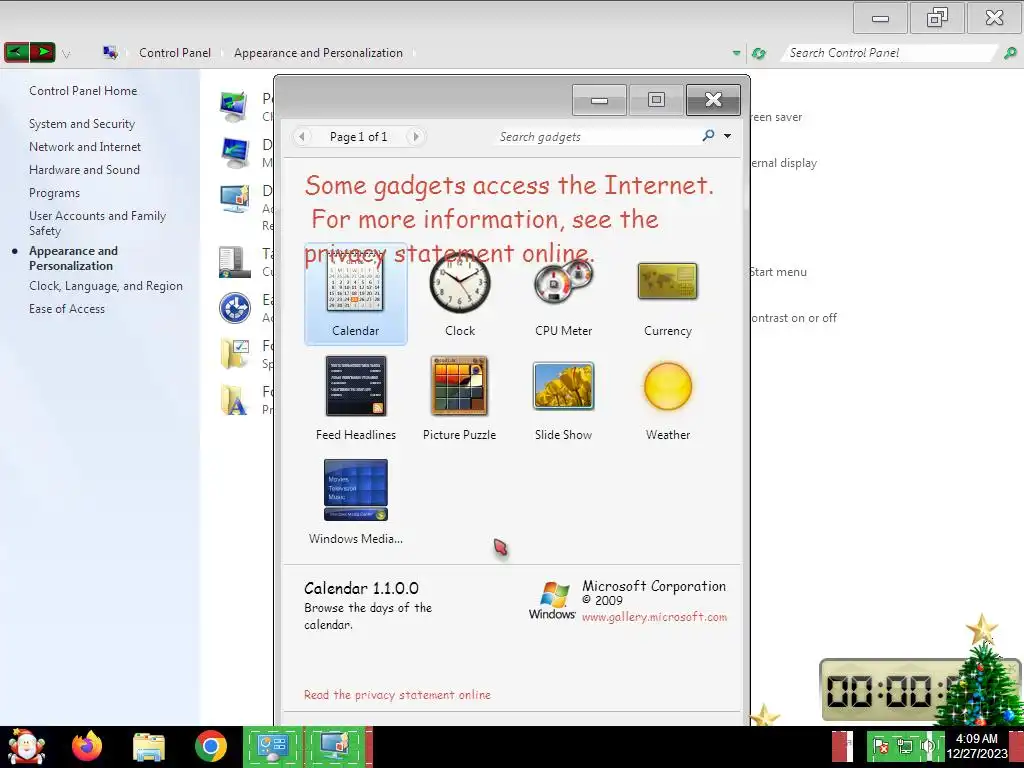
Task: Open search gadgets dropdown arrow
Action: [x=728, y=136]
